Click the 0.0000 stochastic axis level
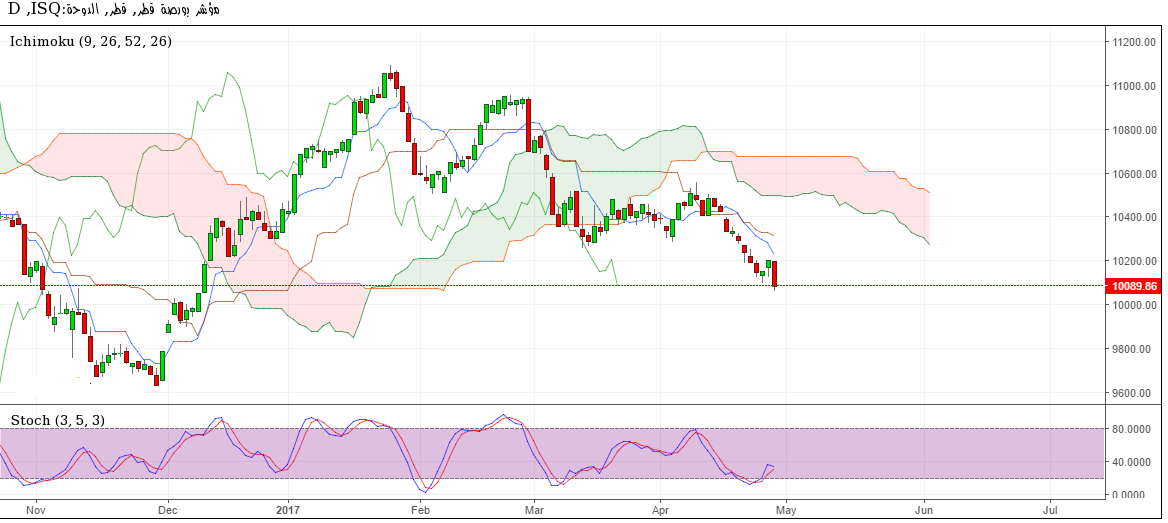 pos(1134,495)
